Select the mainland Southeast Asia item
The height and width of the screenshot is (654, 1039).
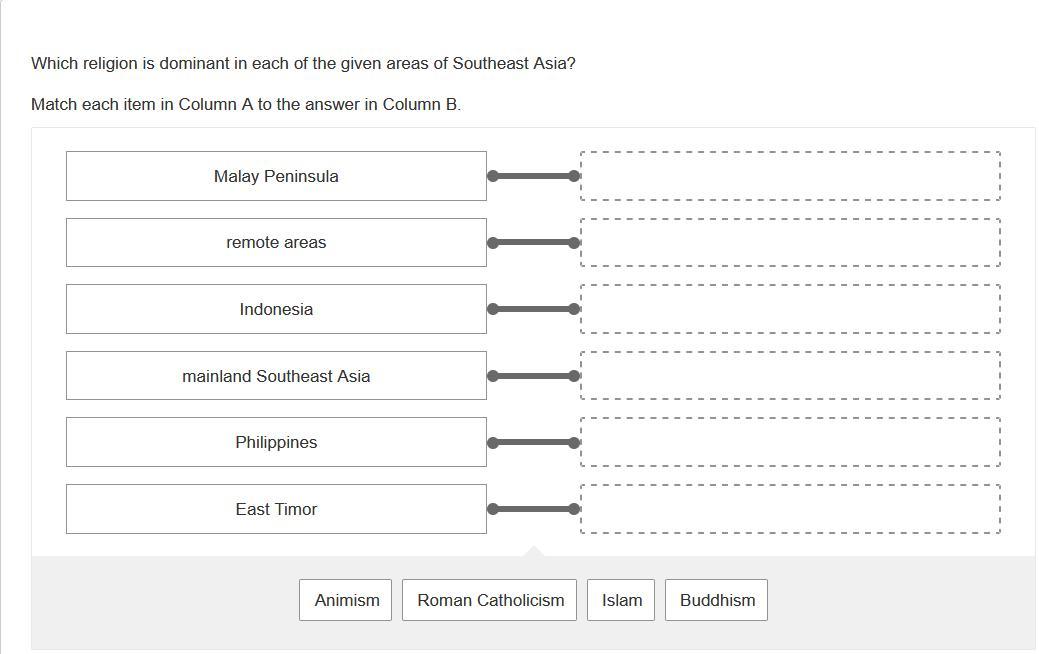276,376
